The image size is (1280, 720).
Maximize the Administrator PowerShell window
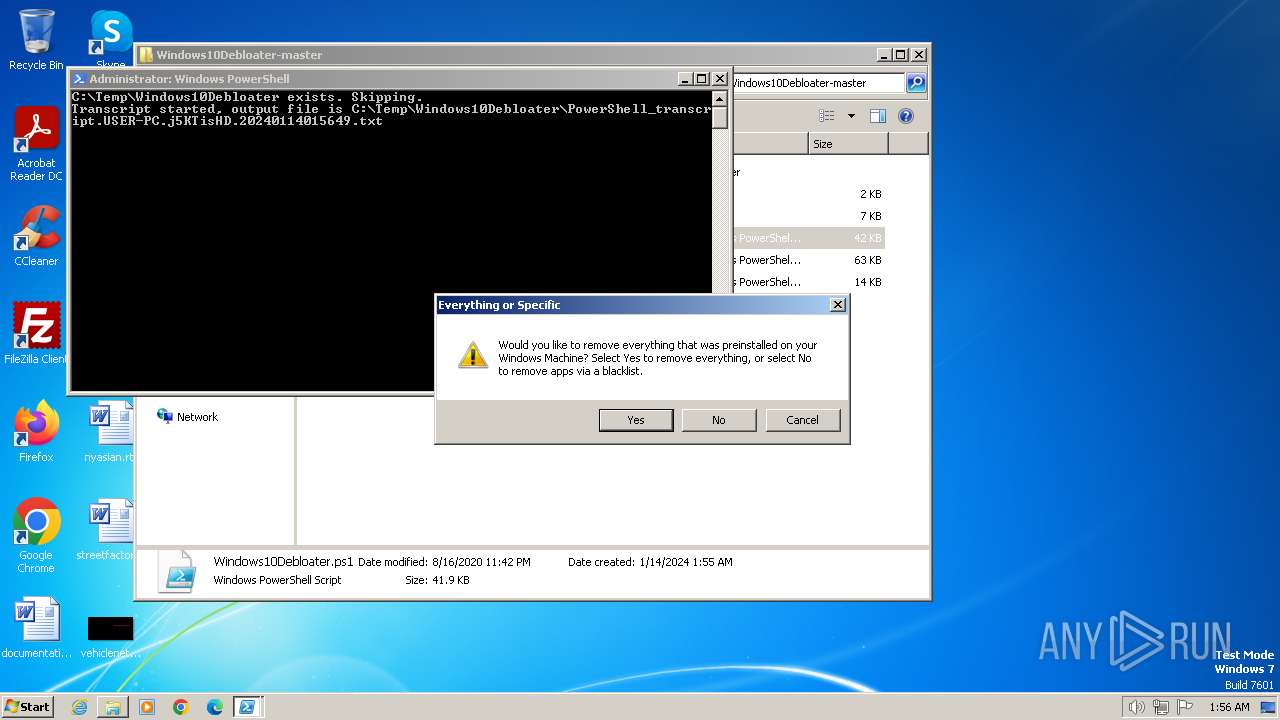pos(702,78)
